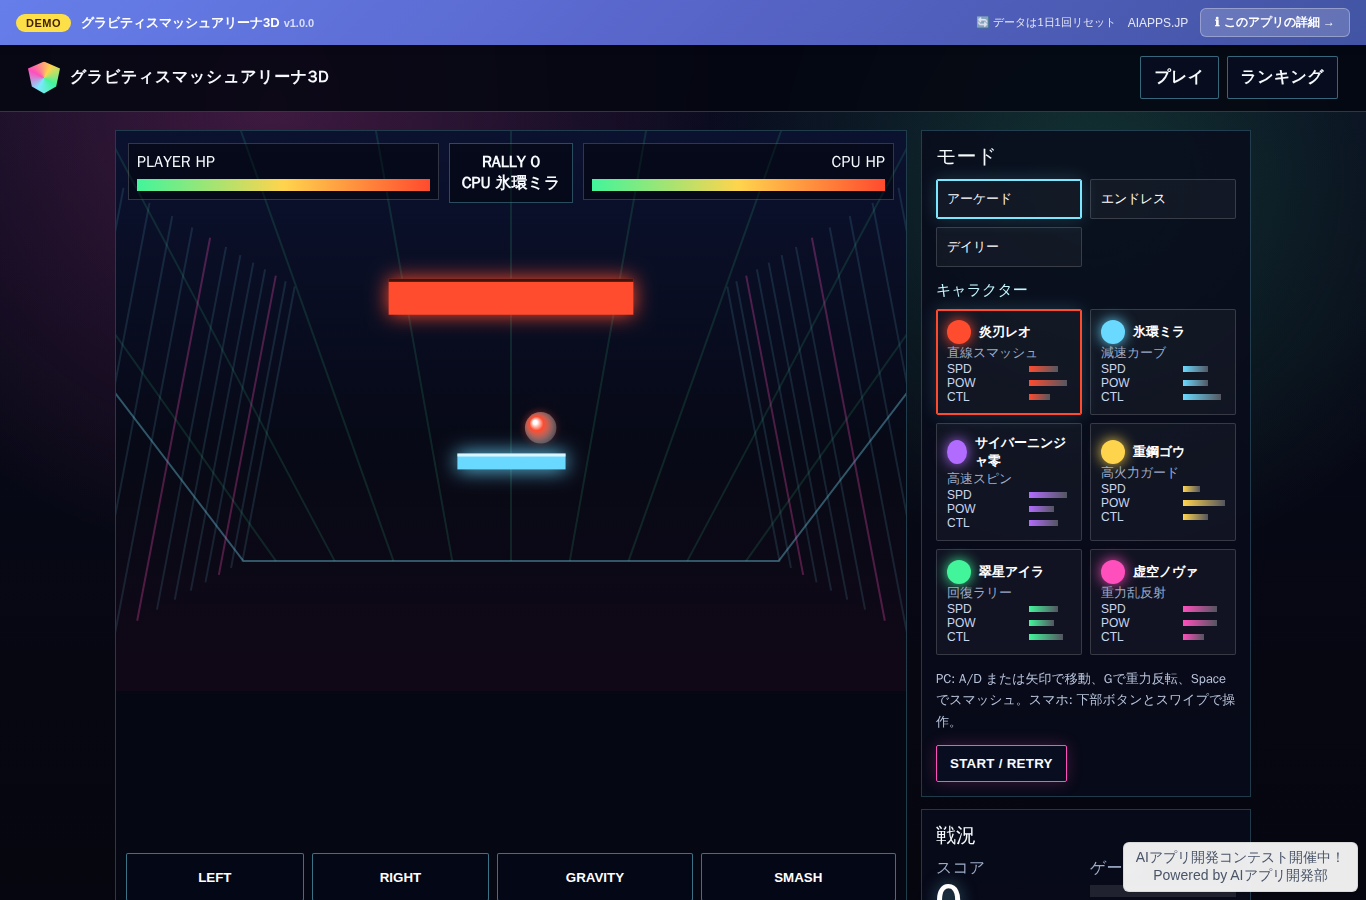Screen dimensions: 1366x900
Task: Choose character card 氷環ミラ
Action: tap(1163, 362)
